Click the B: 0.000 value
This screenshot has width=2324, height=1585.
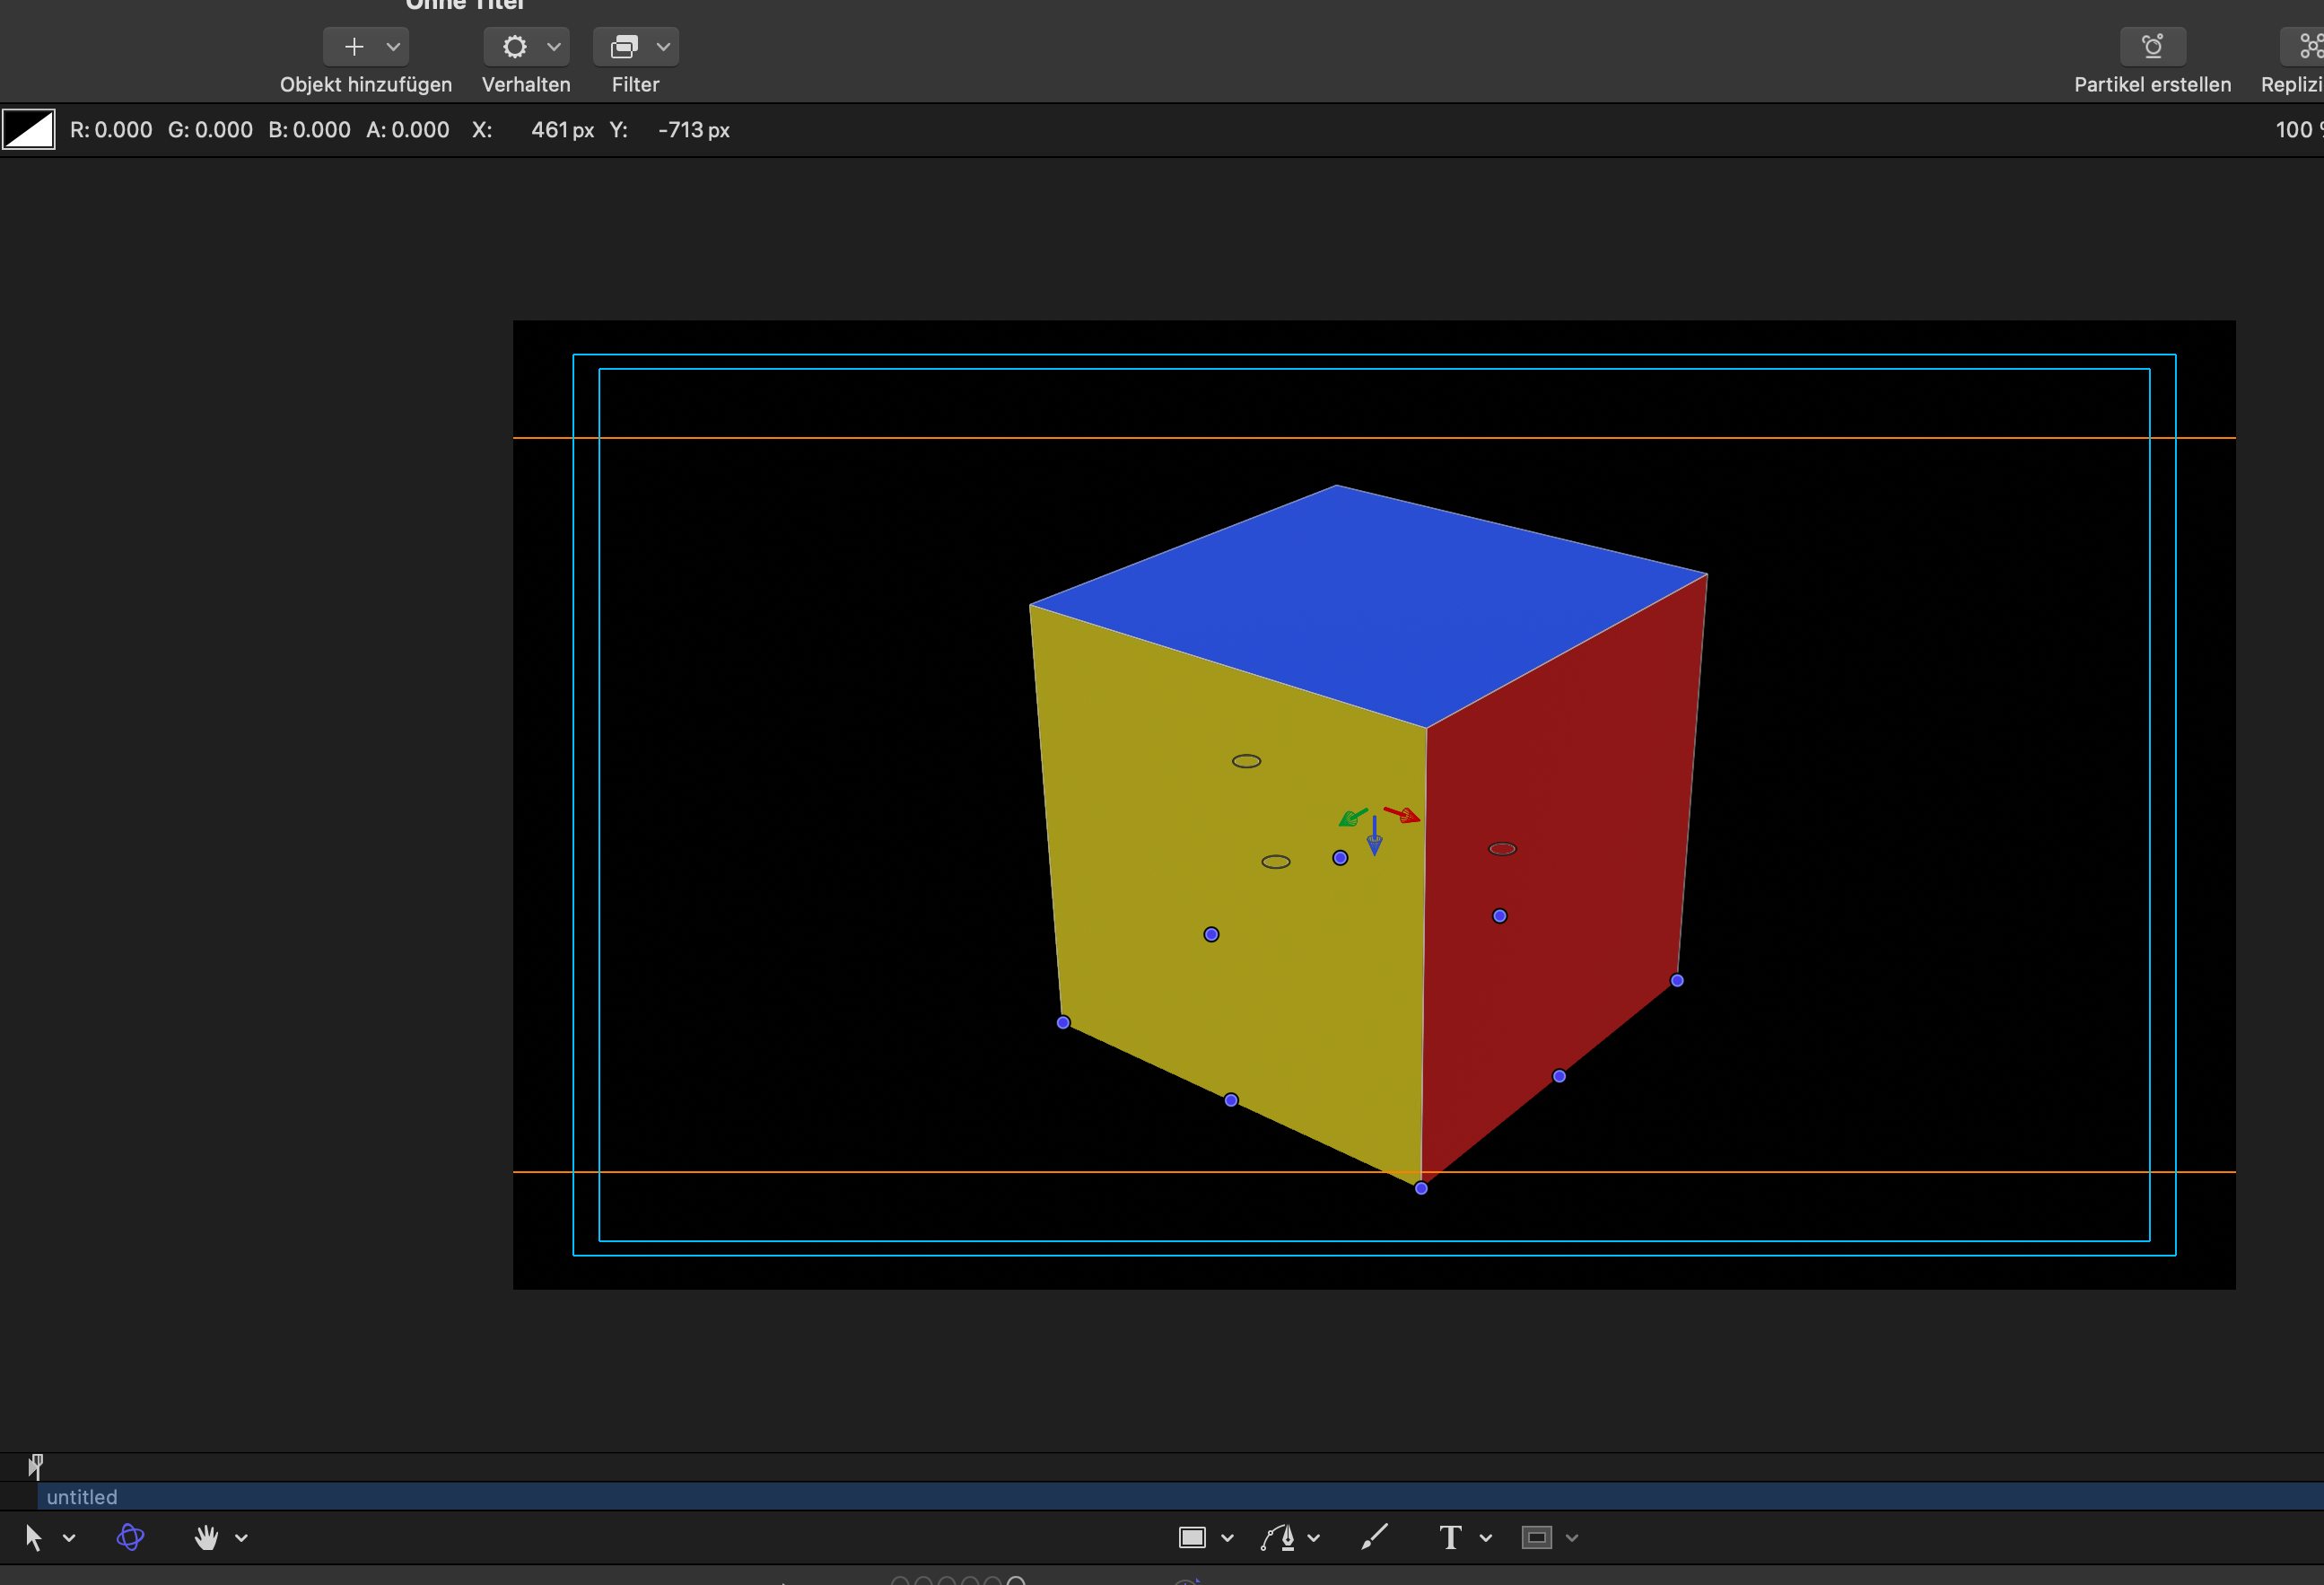tap(309, 130)
